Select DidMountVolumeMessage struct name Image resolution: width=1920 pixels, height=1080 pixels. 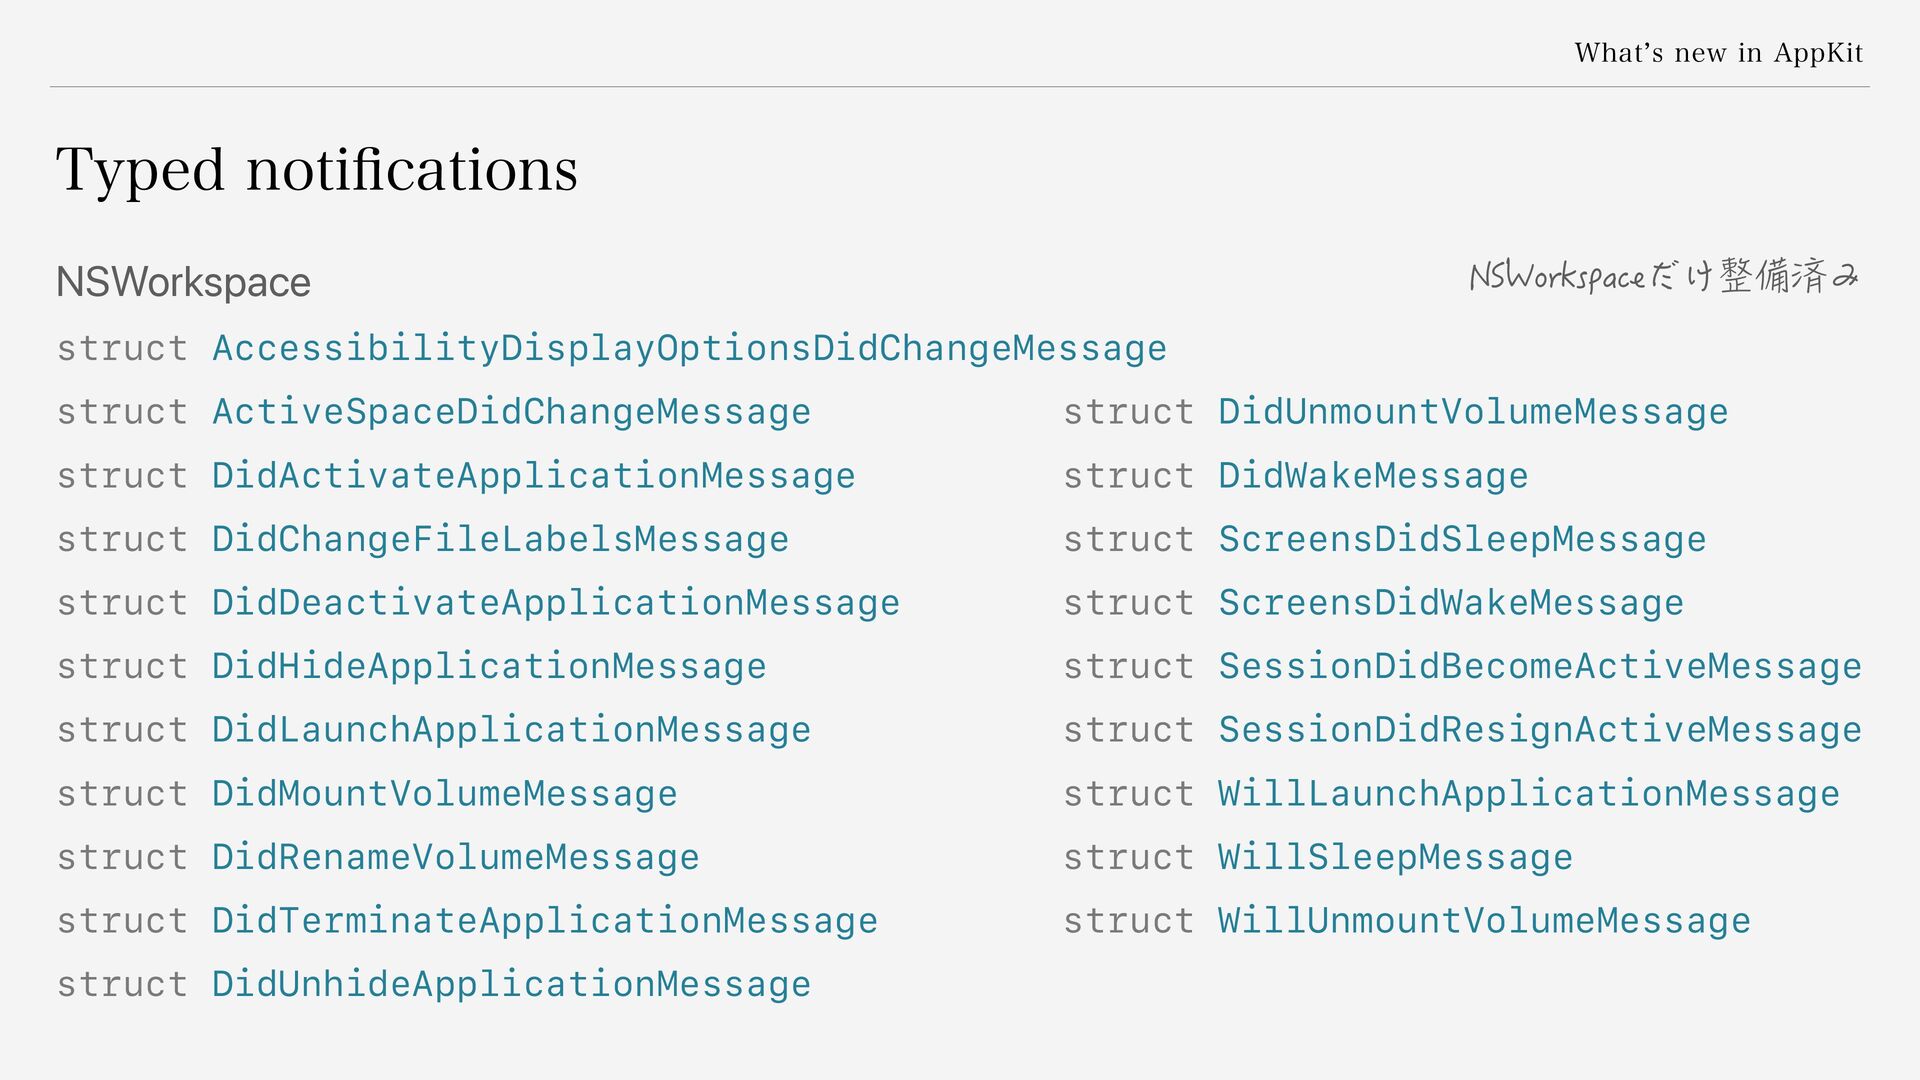point(445,795)
